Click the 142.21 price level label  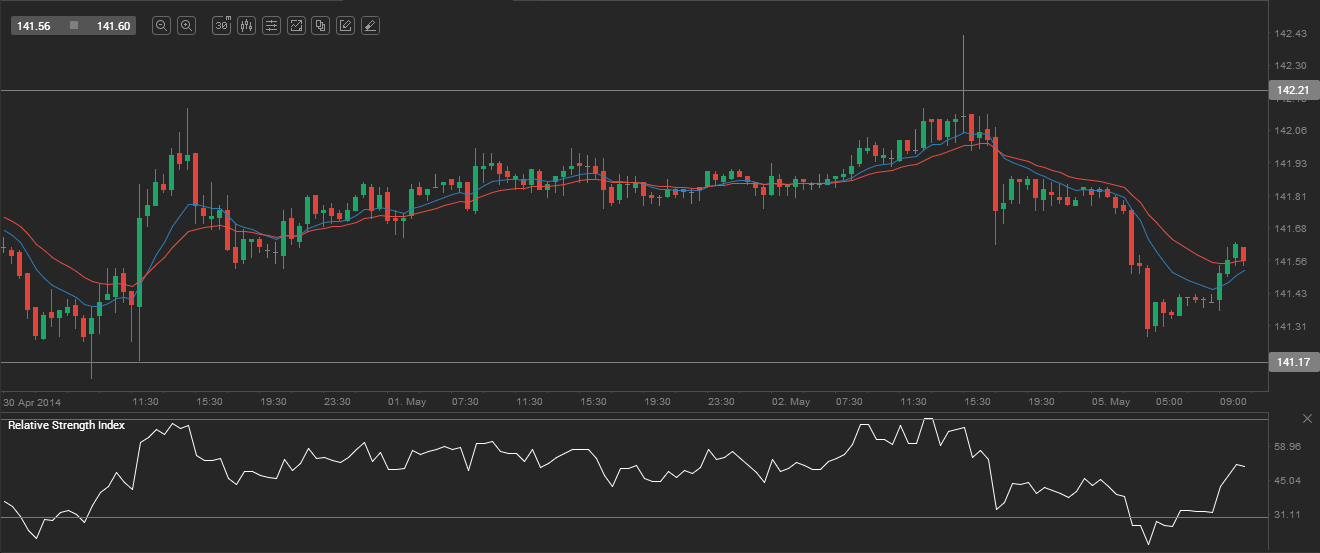point(1292,90)
